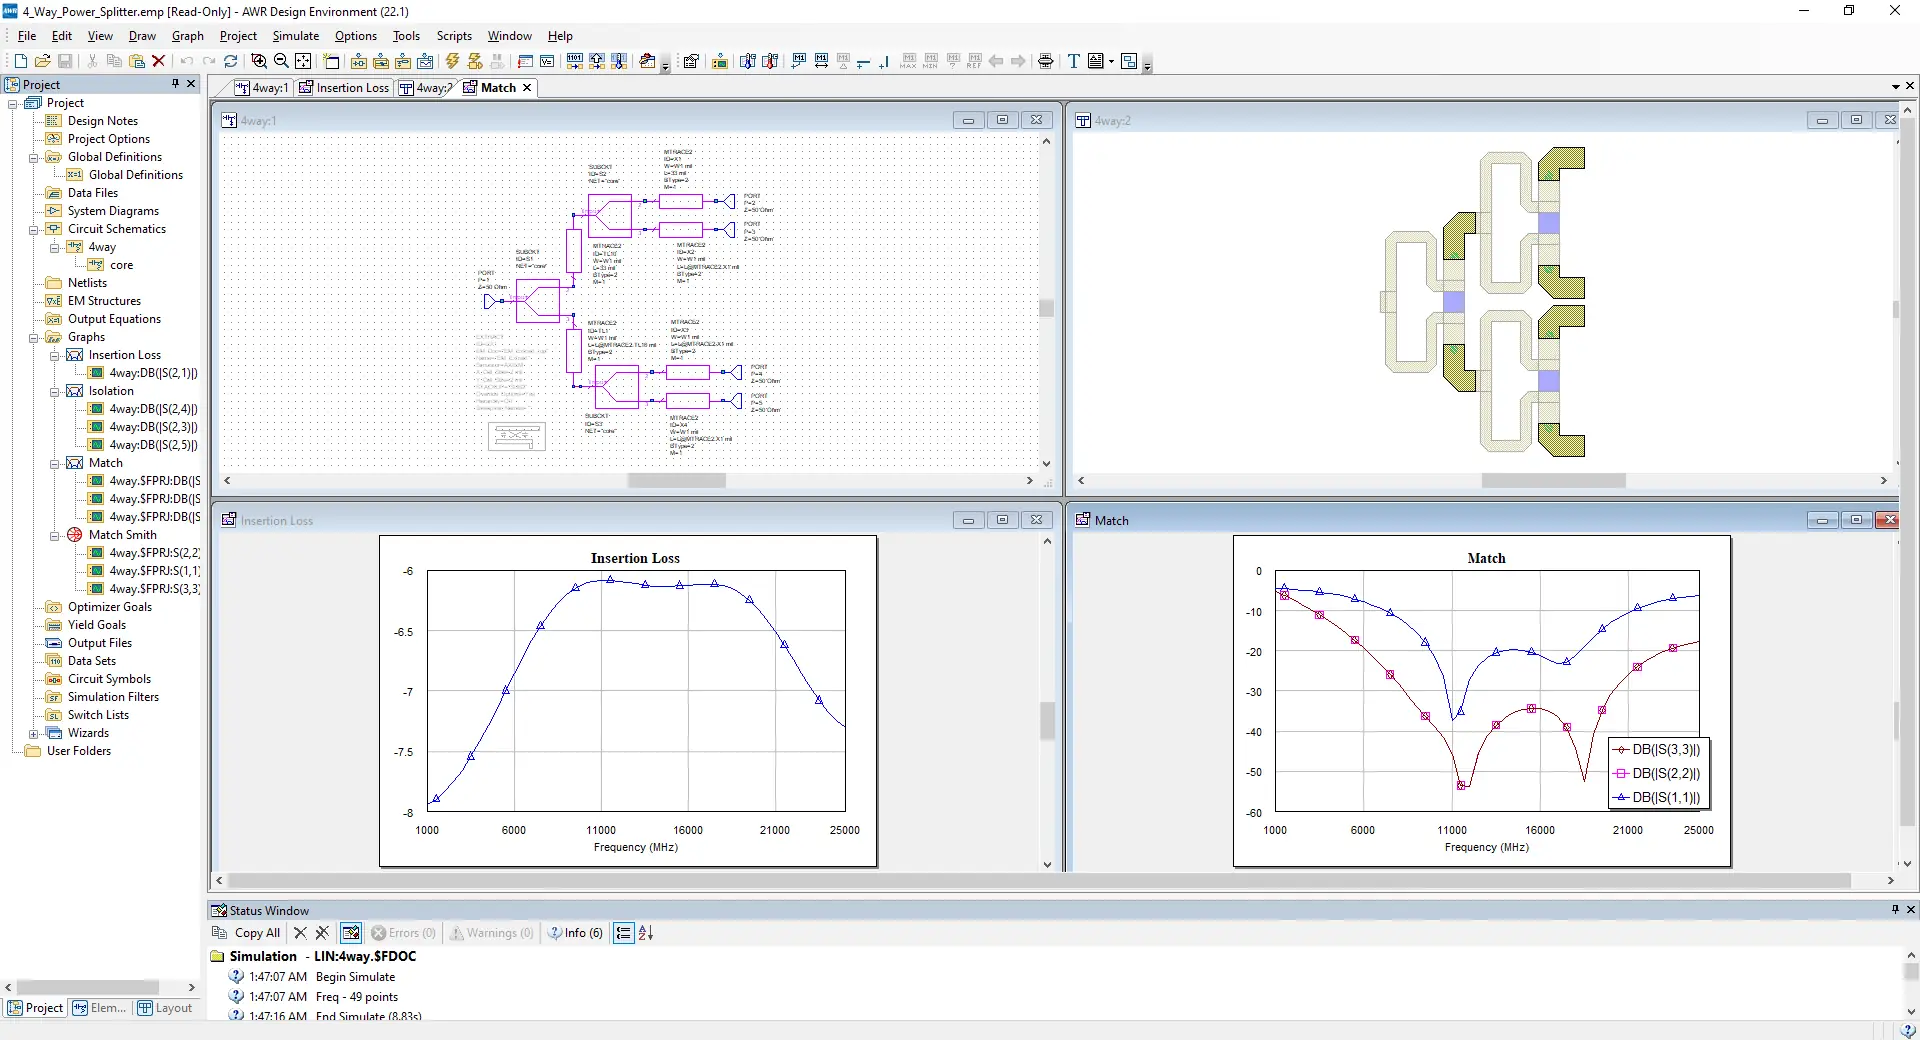The image size is (1920, 1040).
Task: Collapse the Isolation graph node
Action: tap(55, 391)
